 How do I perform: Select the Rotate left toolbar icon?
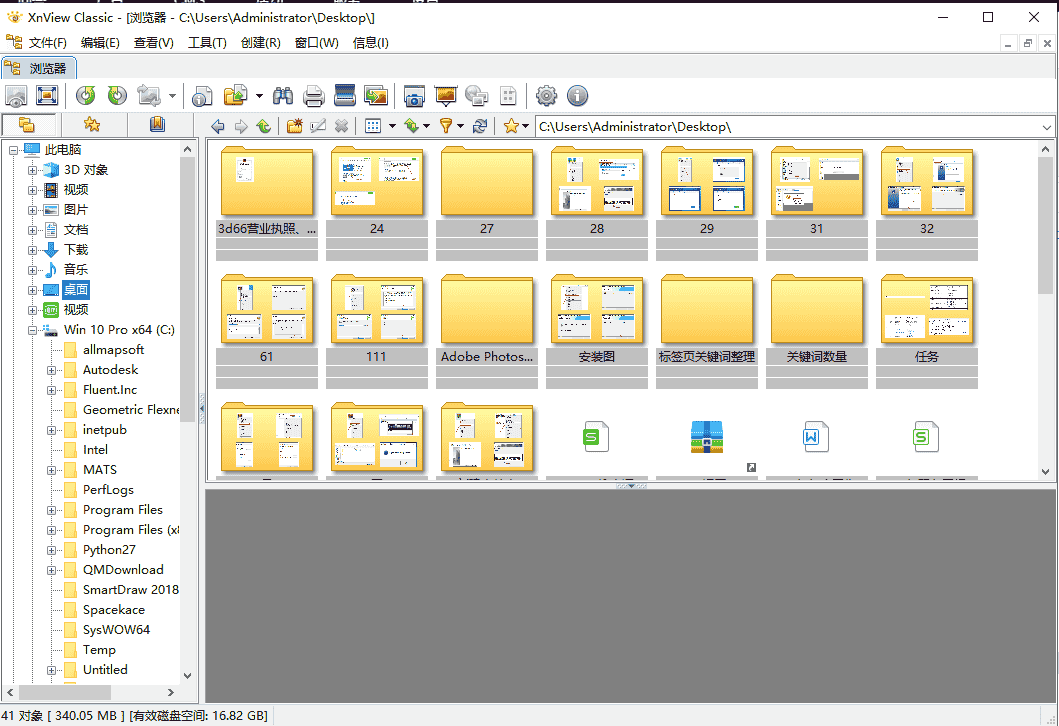tap(85, 96)
